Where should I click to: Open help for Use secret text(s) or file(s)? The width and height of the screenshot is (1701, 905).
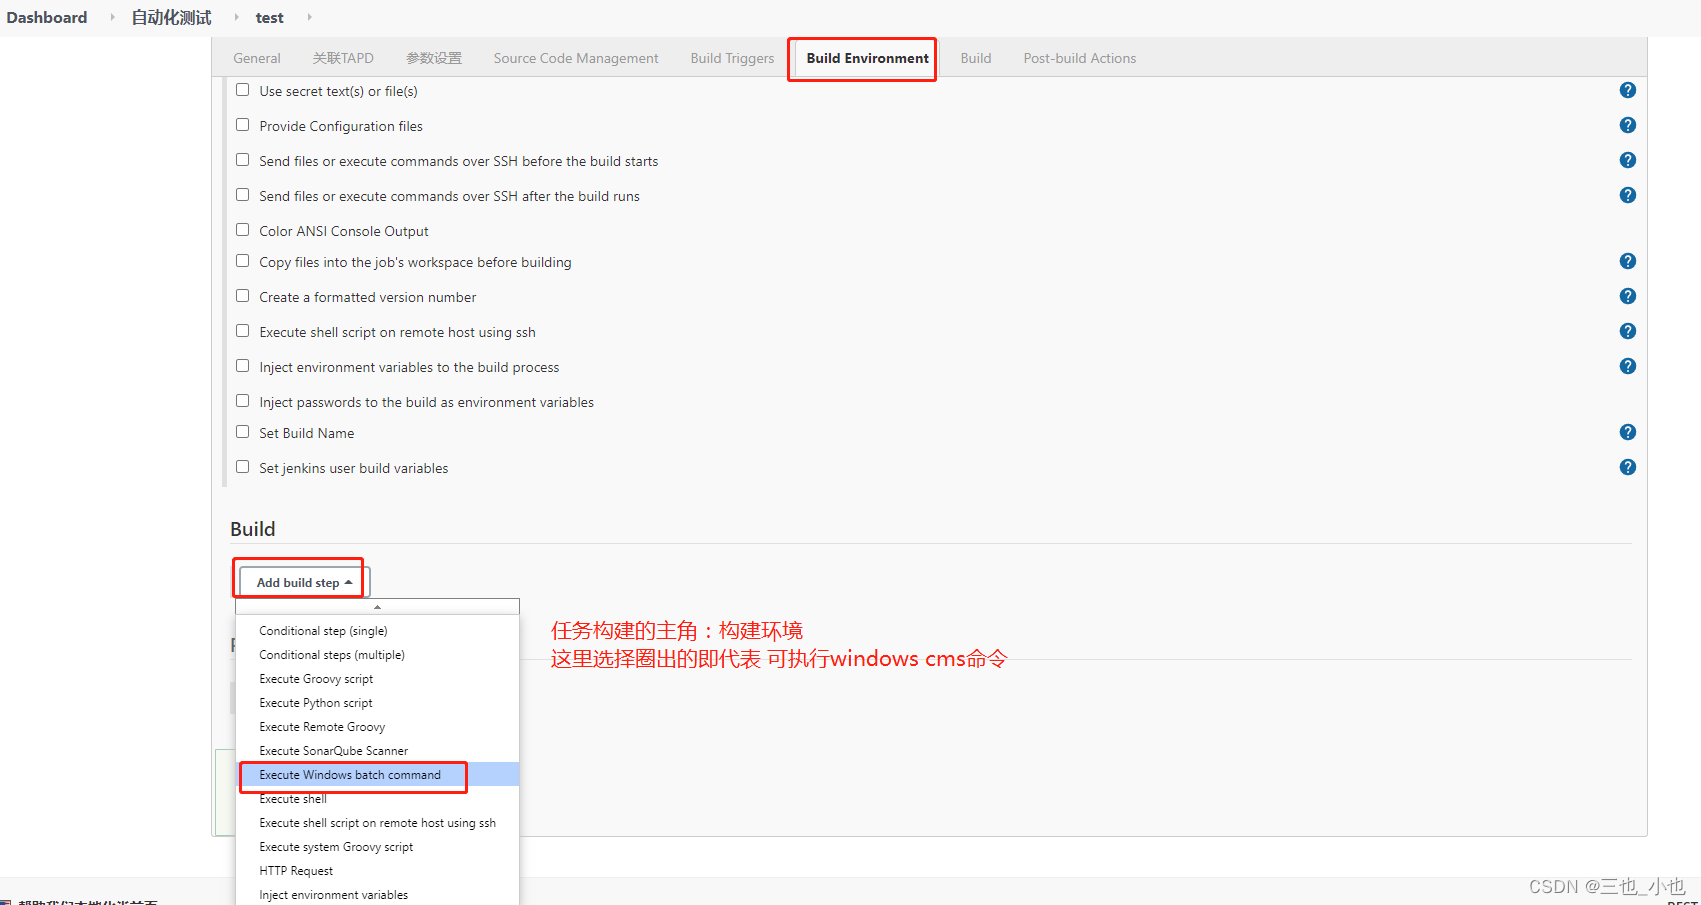(x=1628, y=90)
